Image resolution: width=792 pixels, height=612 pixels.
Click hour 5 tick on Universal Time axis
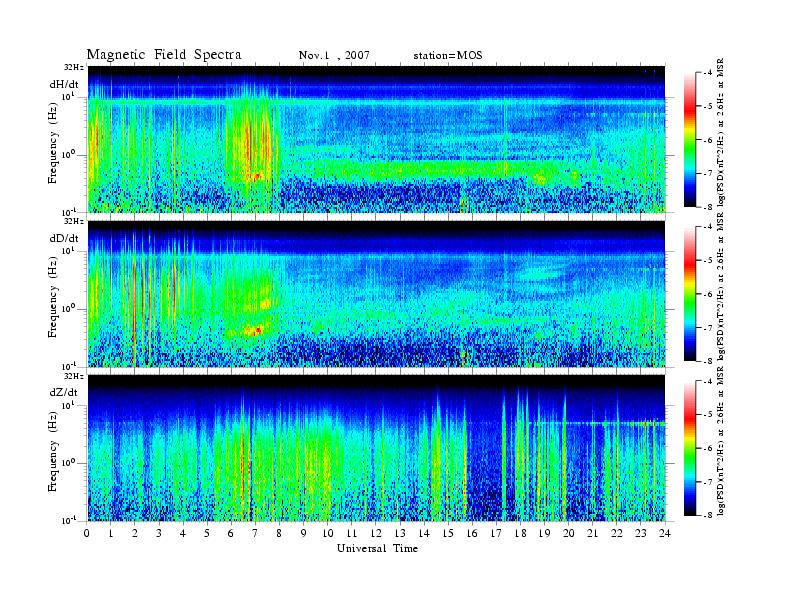click(207, 534)
